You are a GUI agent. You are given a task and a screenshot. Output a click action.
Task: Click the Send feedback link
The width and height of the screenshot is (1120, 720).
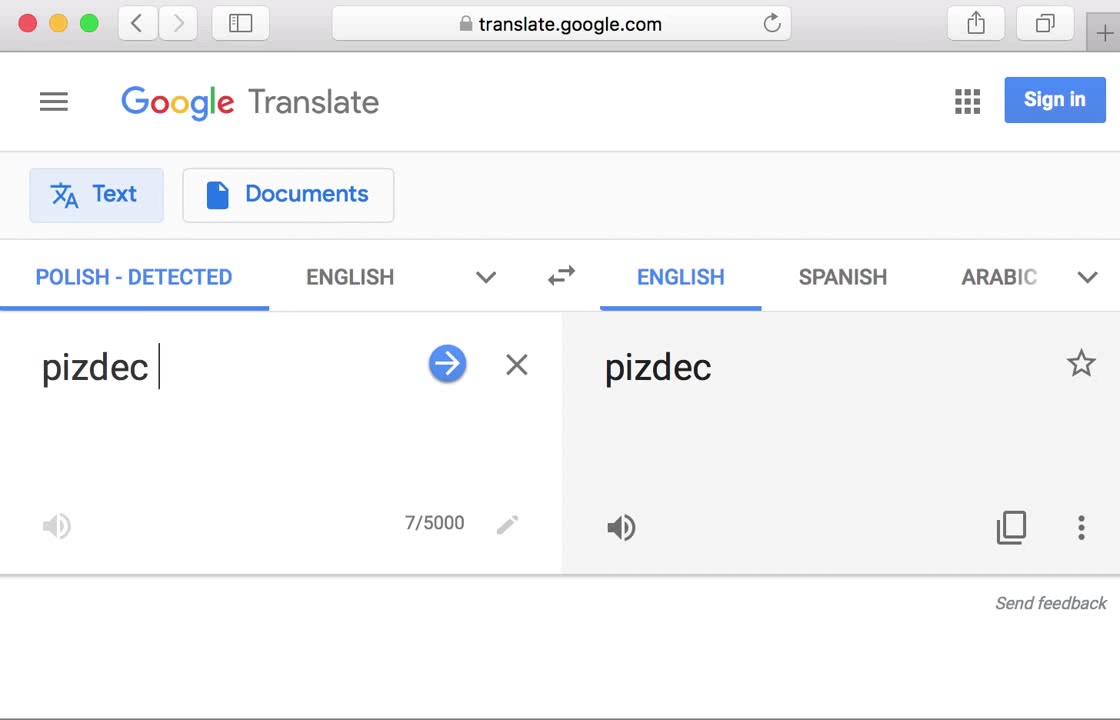click(1050, 603)
